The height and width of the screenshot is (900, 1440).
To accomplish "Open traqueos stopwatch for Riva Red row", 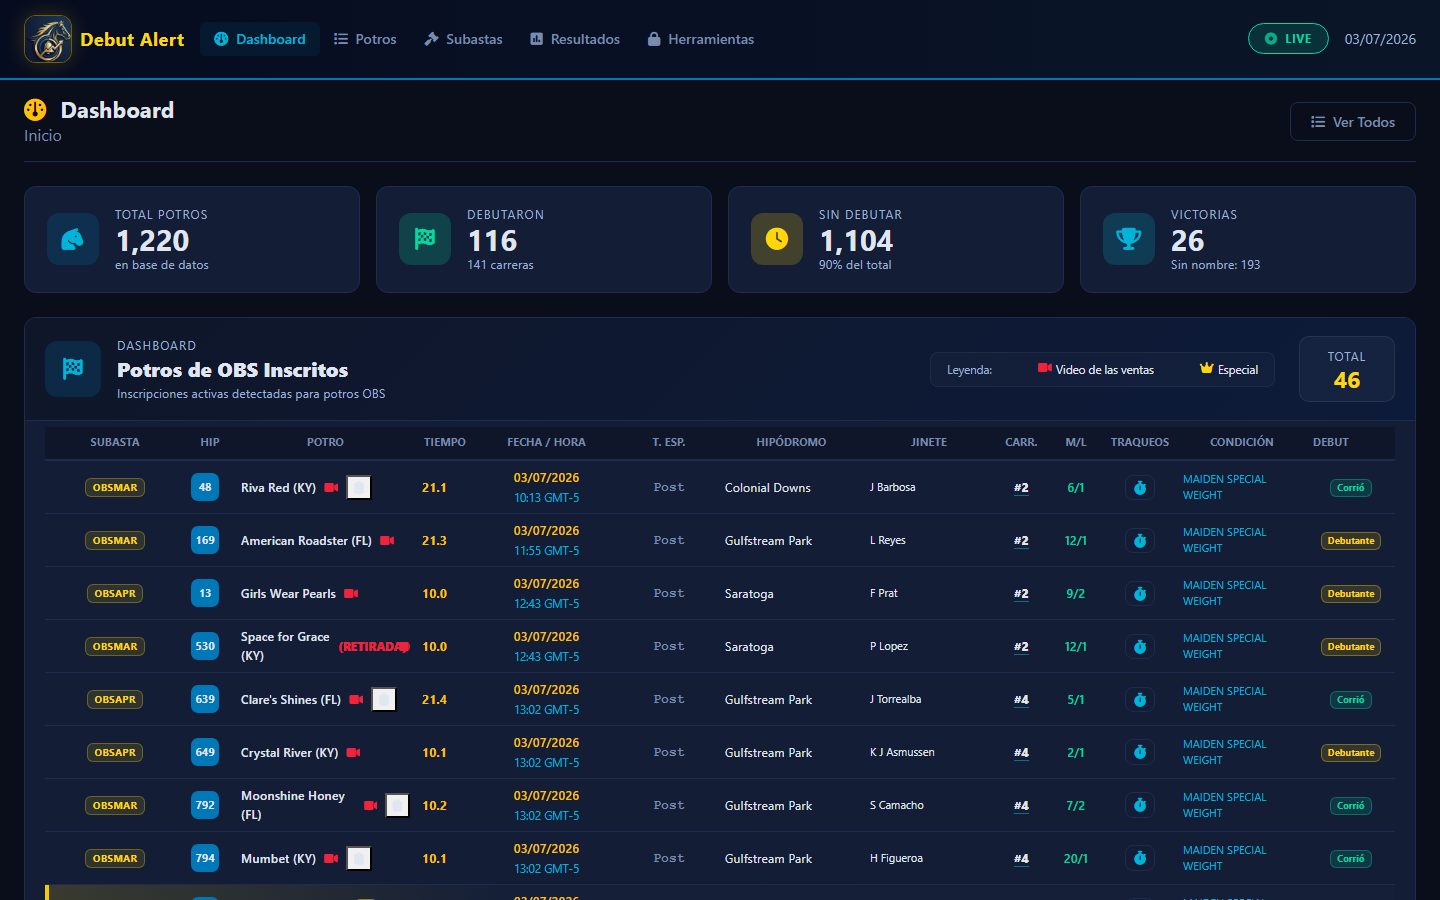I will pyautogui.click(x=1140, y=488).
